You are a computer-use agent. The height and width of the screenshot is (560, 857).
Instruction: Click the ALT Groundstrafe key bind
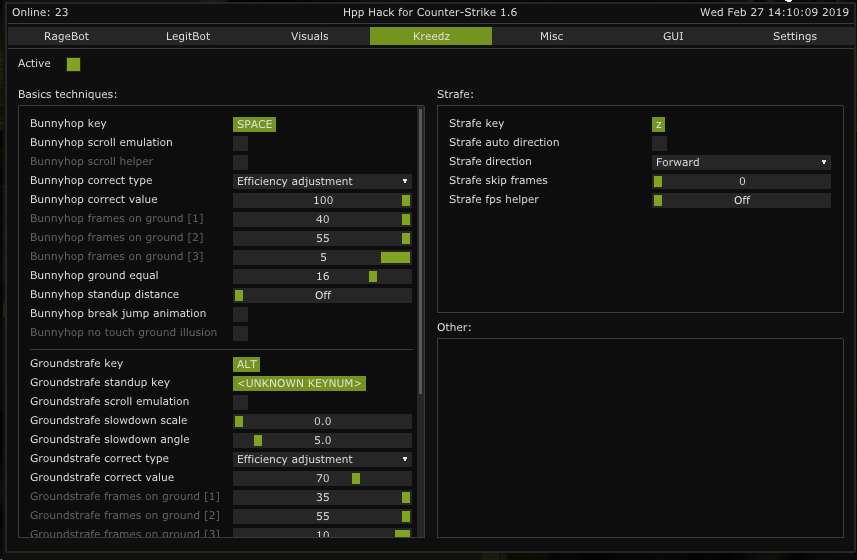point(246,364)
